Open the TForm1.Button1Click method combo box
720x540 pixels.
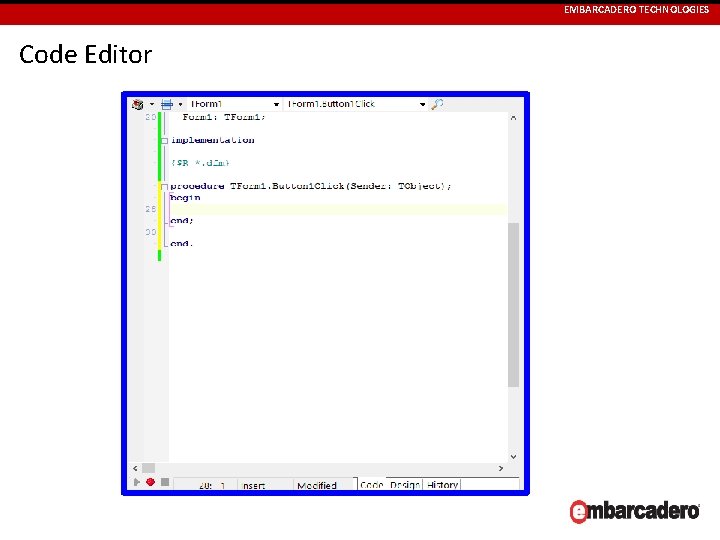click(x=355, y=104)
